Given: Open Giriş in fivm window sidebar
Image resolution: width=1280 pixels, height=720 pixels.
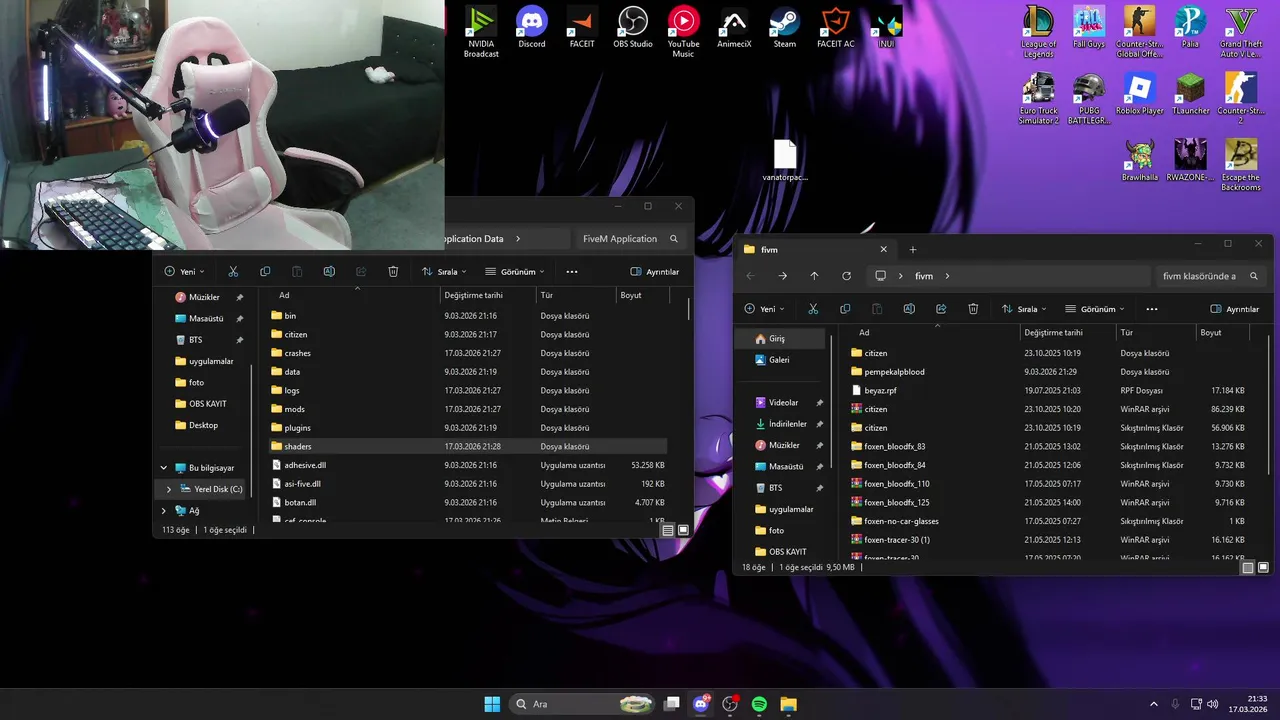Looking at the screenshot, I should coord(782,339).
